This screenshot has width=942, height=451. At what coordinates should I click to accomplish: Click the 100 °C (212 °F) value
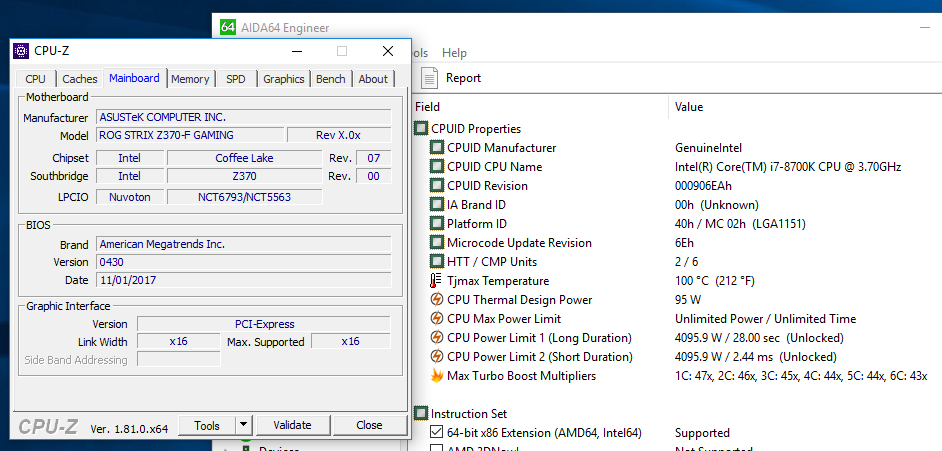click(714, 281)
